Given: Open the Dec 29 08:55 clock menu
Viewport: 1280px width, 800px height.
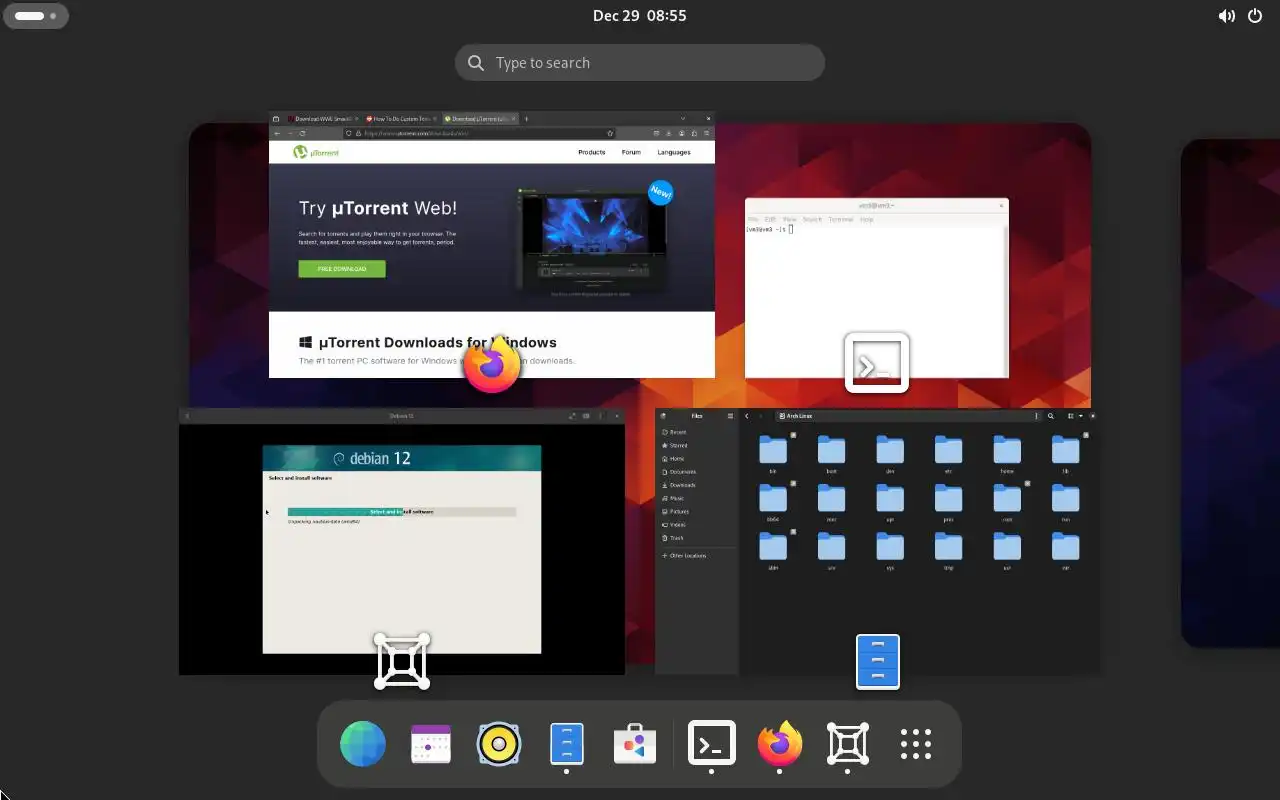Looking at the screenshot, I should pos(640,16).
